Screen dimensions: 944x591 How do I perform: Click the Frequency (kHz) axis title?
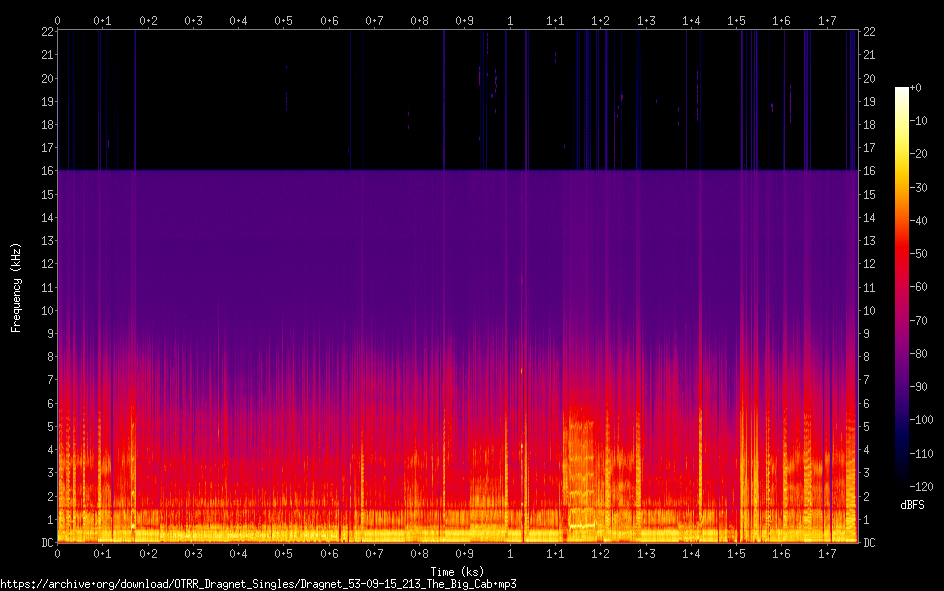[x=16, y=287]
